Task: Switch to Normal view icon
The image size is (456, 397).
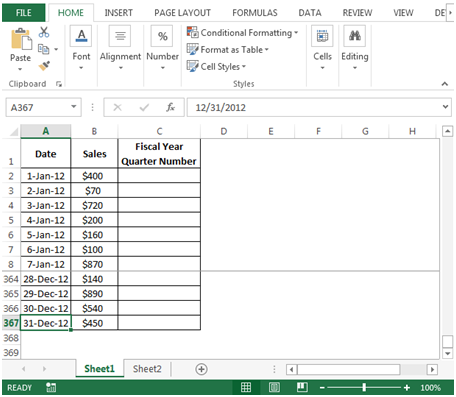Action: 246,387
